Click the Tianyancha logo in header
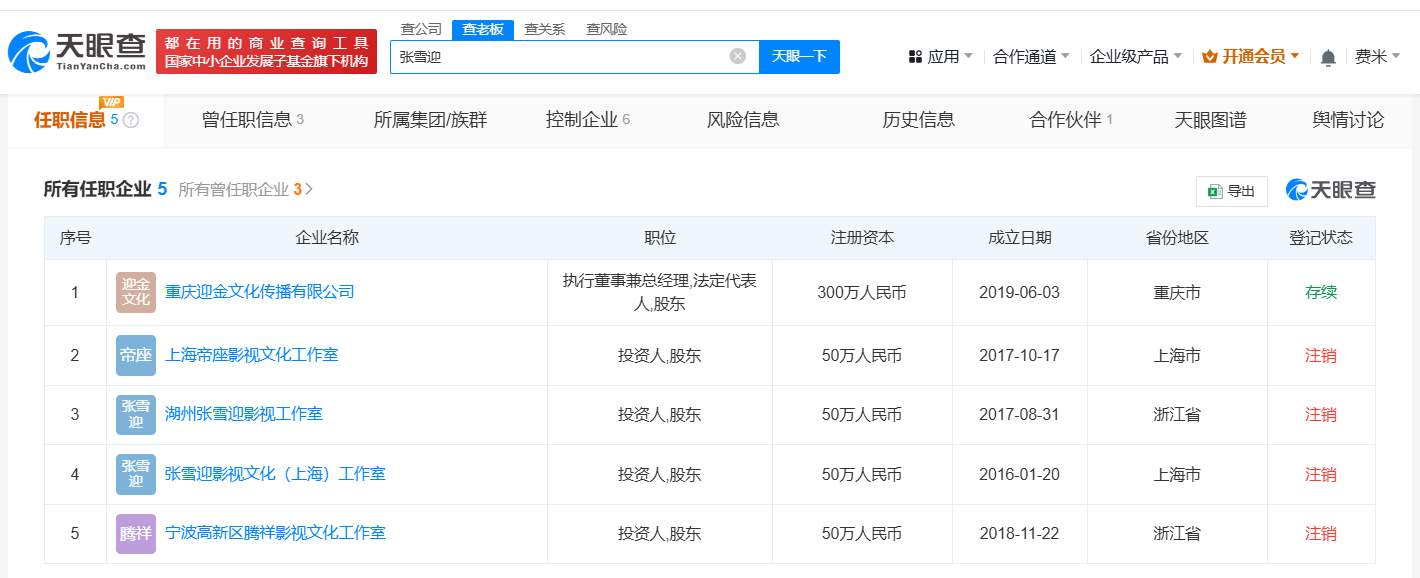Image resolution: width=1420 pixels, height=578 pixels. tap(78, 52)
